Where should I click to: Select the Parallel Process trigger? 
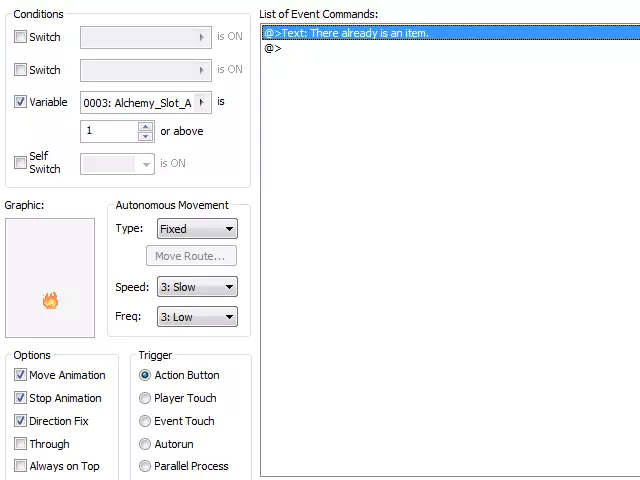(145, 466)
